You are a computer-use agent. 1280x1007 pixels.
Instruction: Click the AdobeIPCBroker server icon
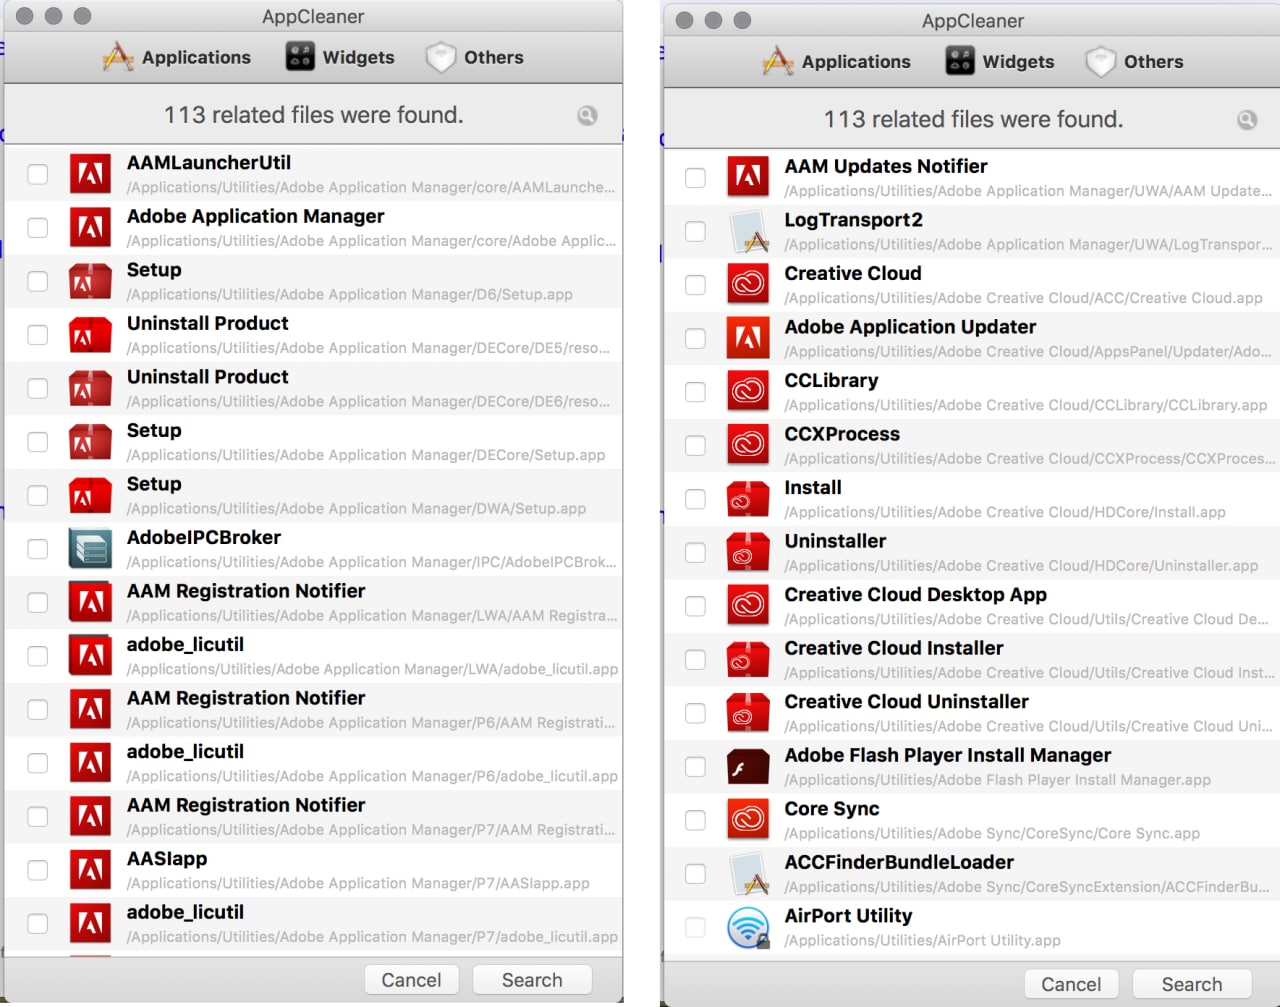tap(90, 549)
